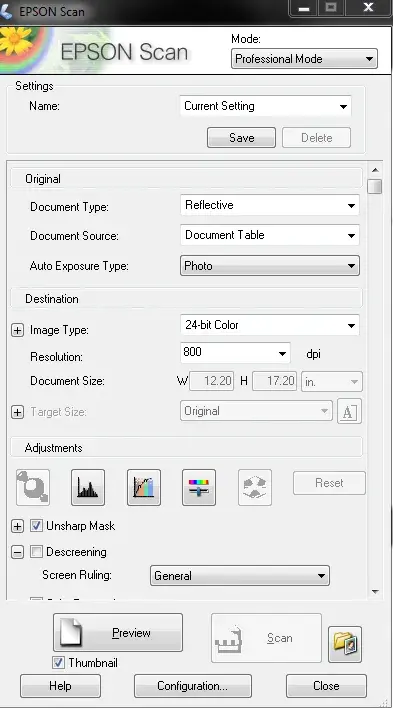Viewport: 393px width, 709px height.
Task: Open the Configuration dialog
Action: [x=193, y=686]
